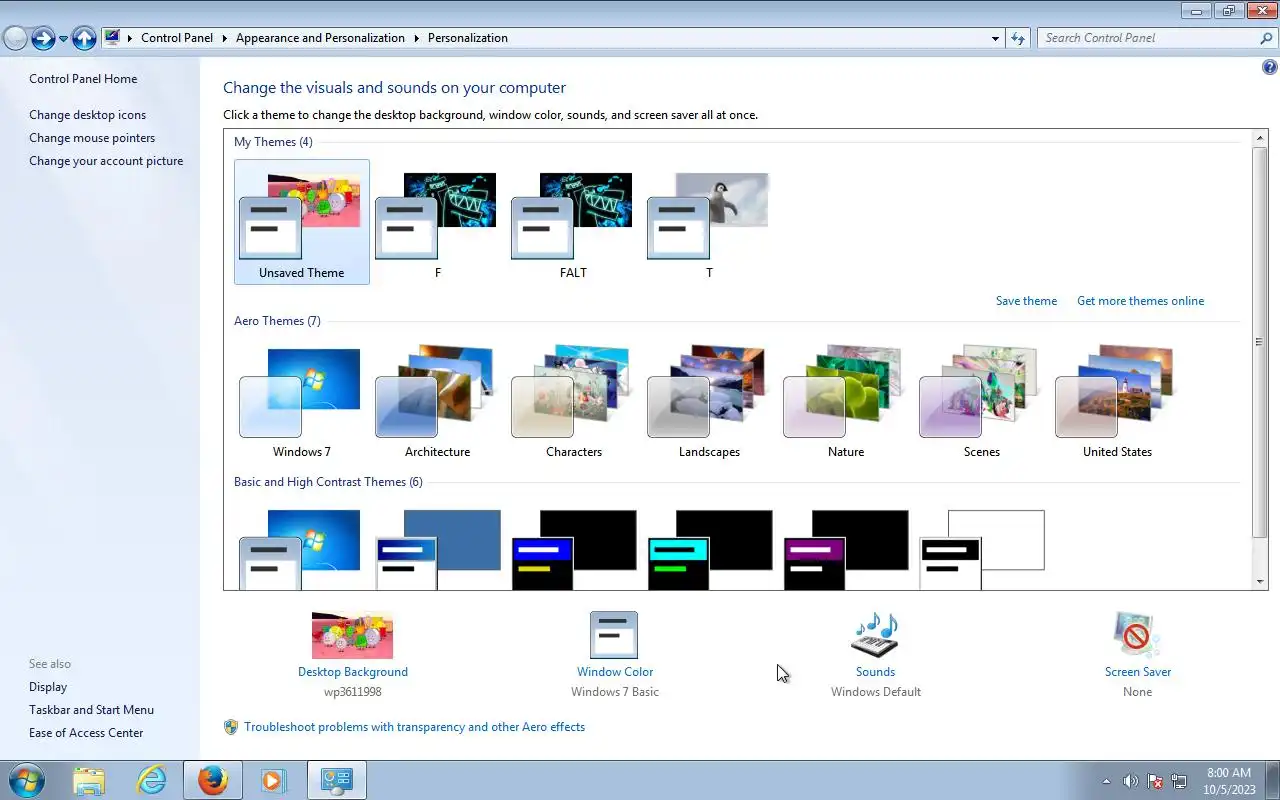
Task: Click the Save theme link
Action: point(1026,301)
